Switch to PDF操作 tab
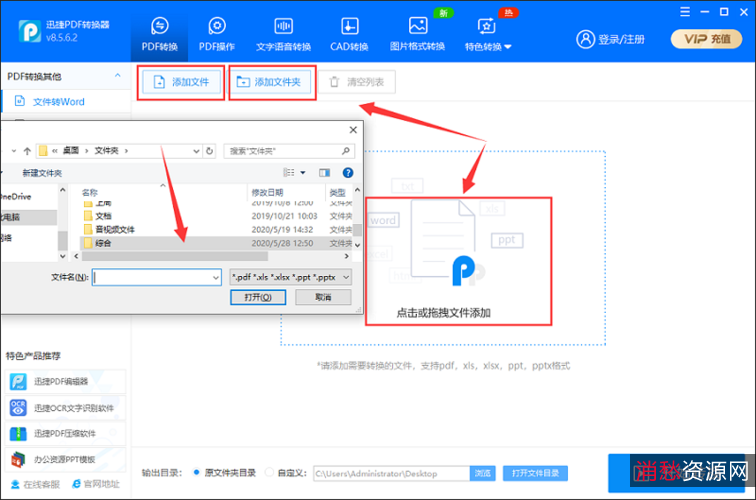This screenshot has width=756, height=500. coord(217,34)
